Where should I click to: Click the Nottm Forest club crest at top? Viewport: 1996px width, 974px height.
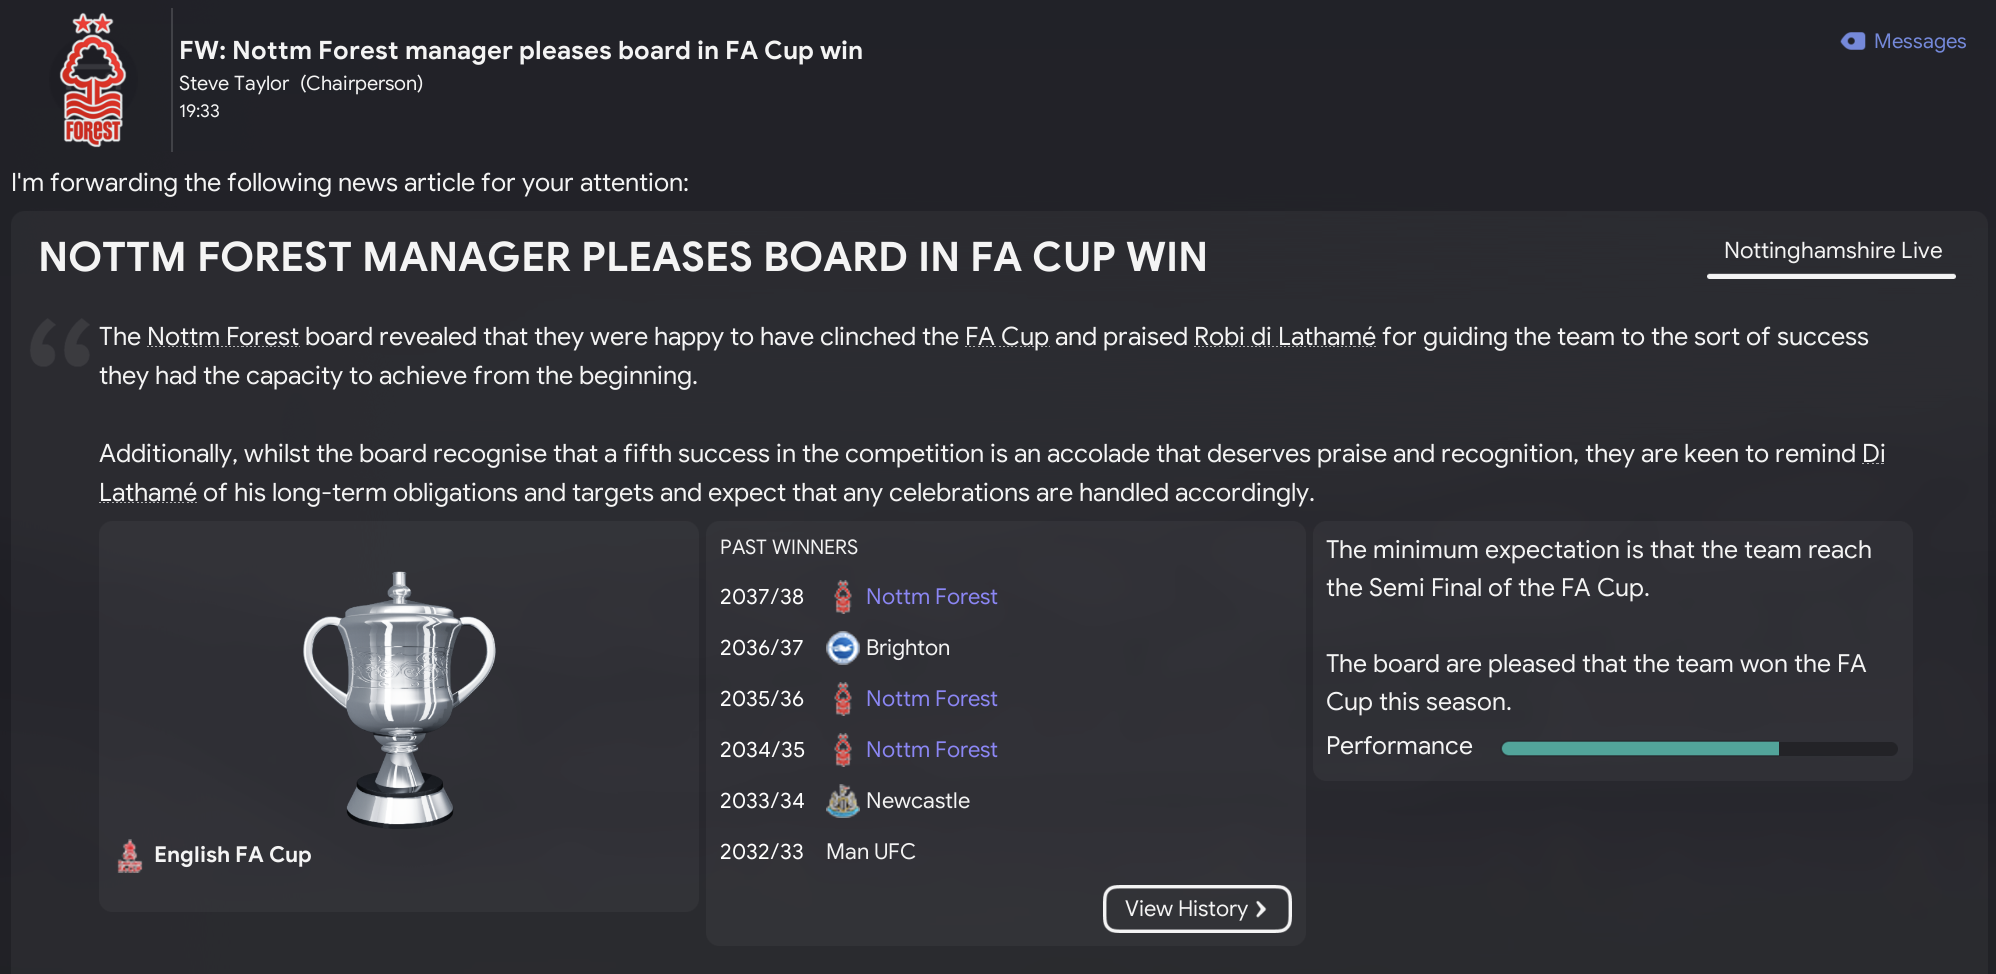(x=93, y=78)
